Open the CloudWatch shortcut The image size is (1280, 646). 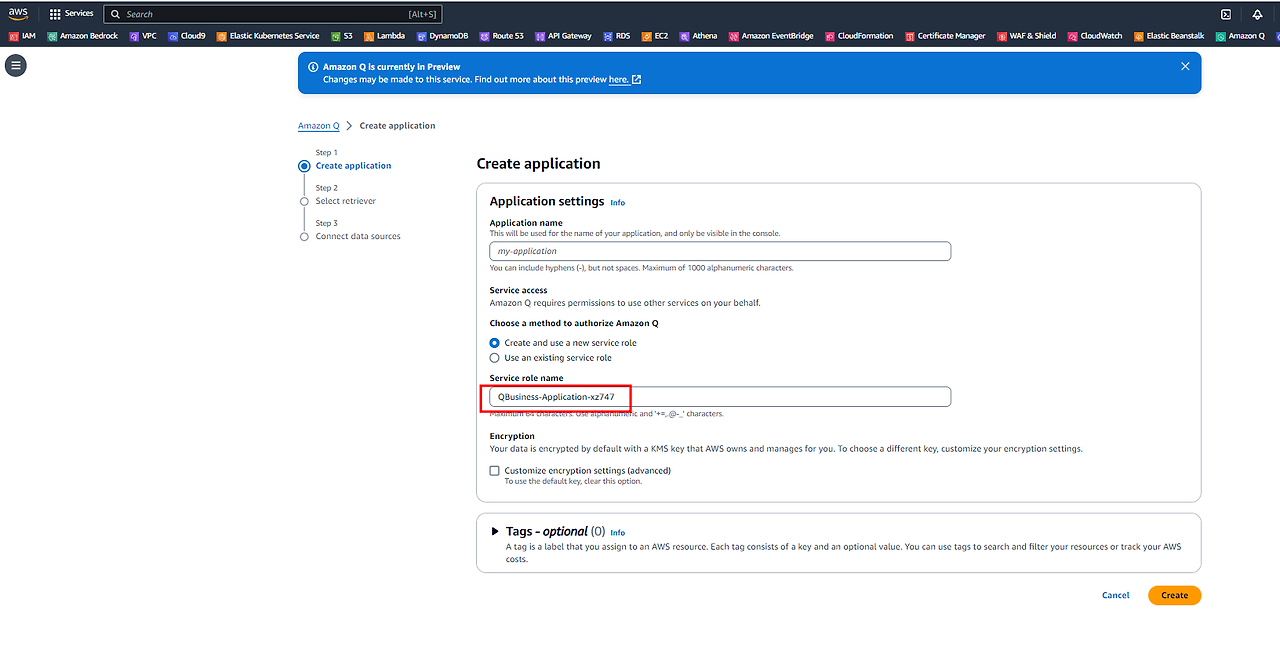pyautogui.click(x=1095, y=36)
